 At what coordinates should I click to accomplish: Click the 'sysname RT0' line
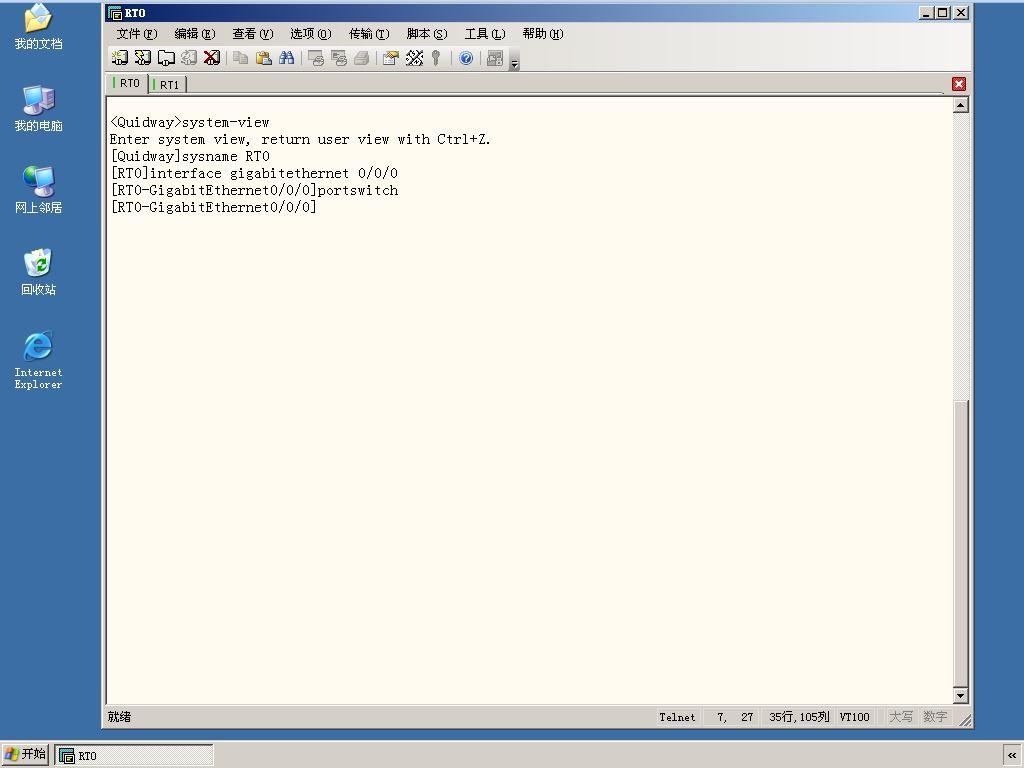click(190, 156)
